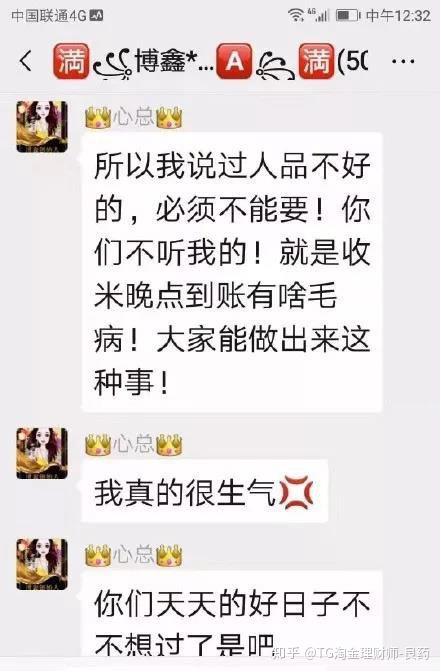This screenshot has height=672, width=441.
Task: Tap the 心总 name on last message
Action: 134,554
